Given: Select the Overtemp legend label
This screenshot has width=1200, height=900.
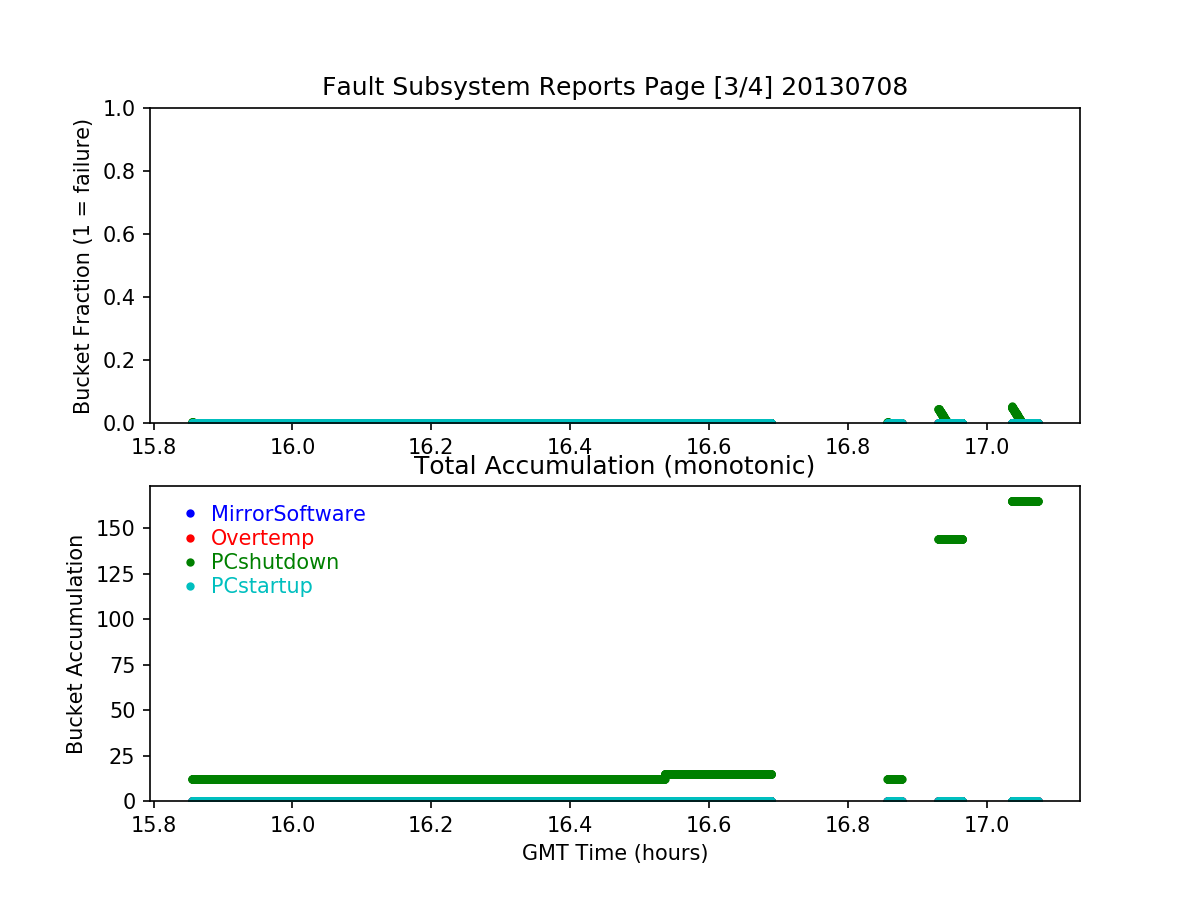Looking at the screenshot, I should (x=262, y=538).
